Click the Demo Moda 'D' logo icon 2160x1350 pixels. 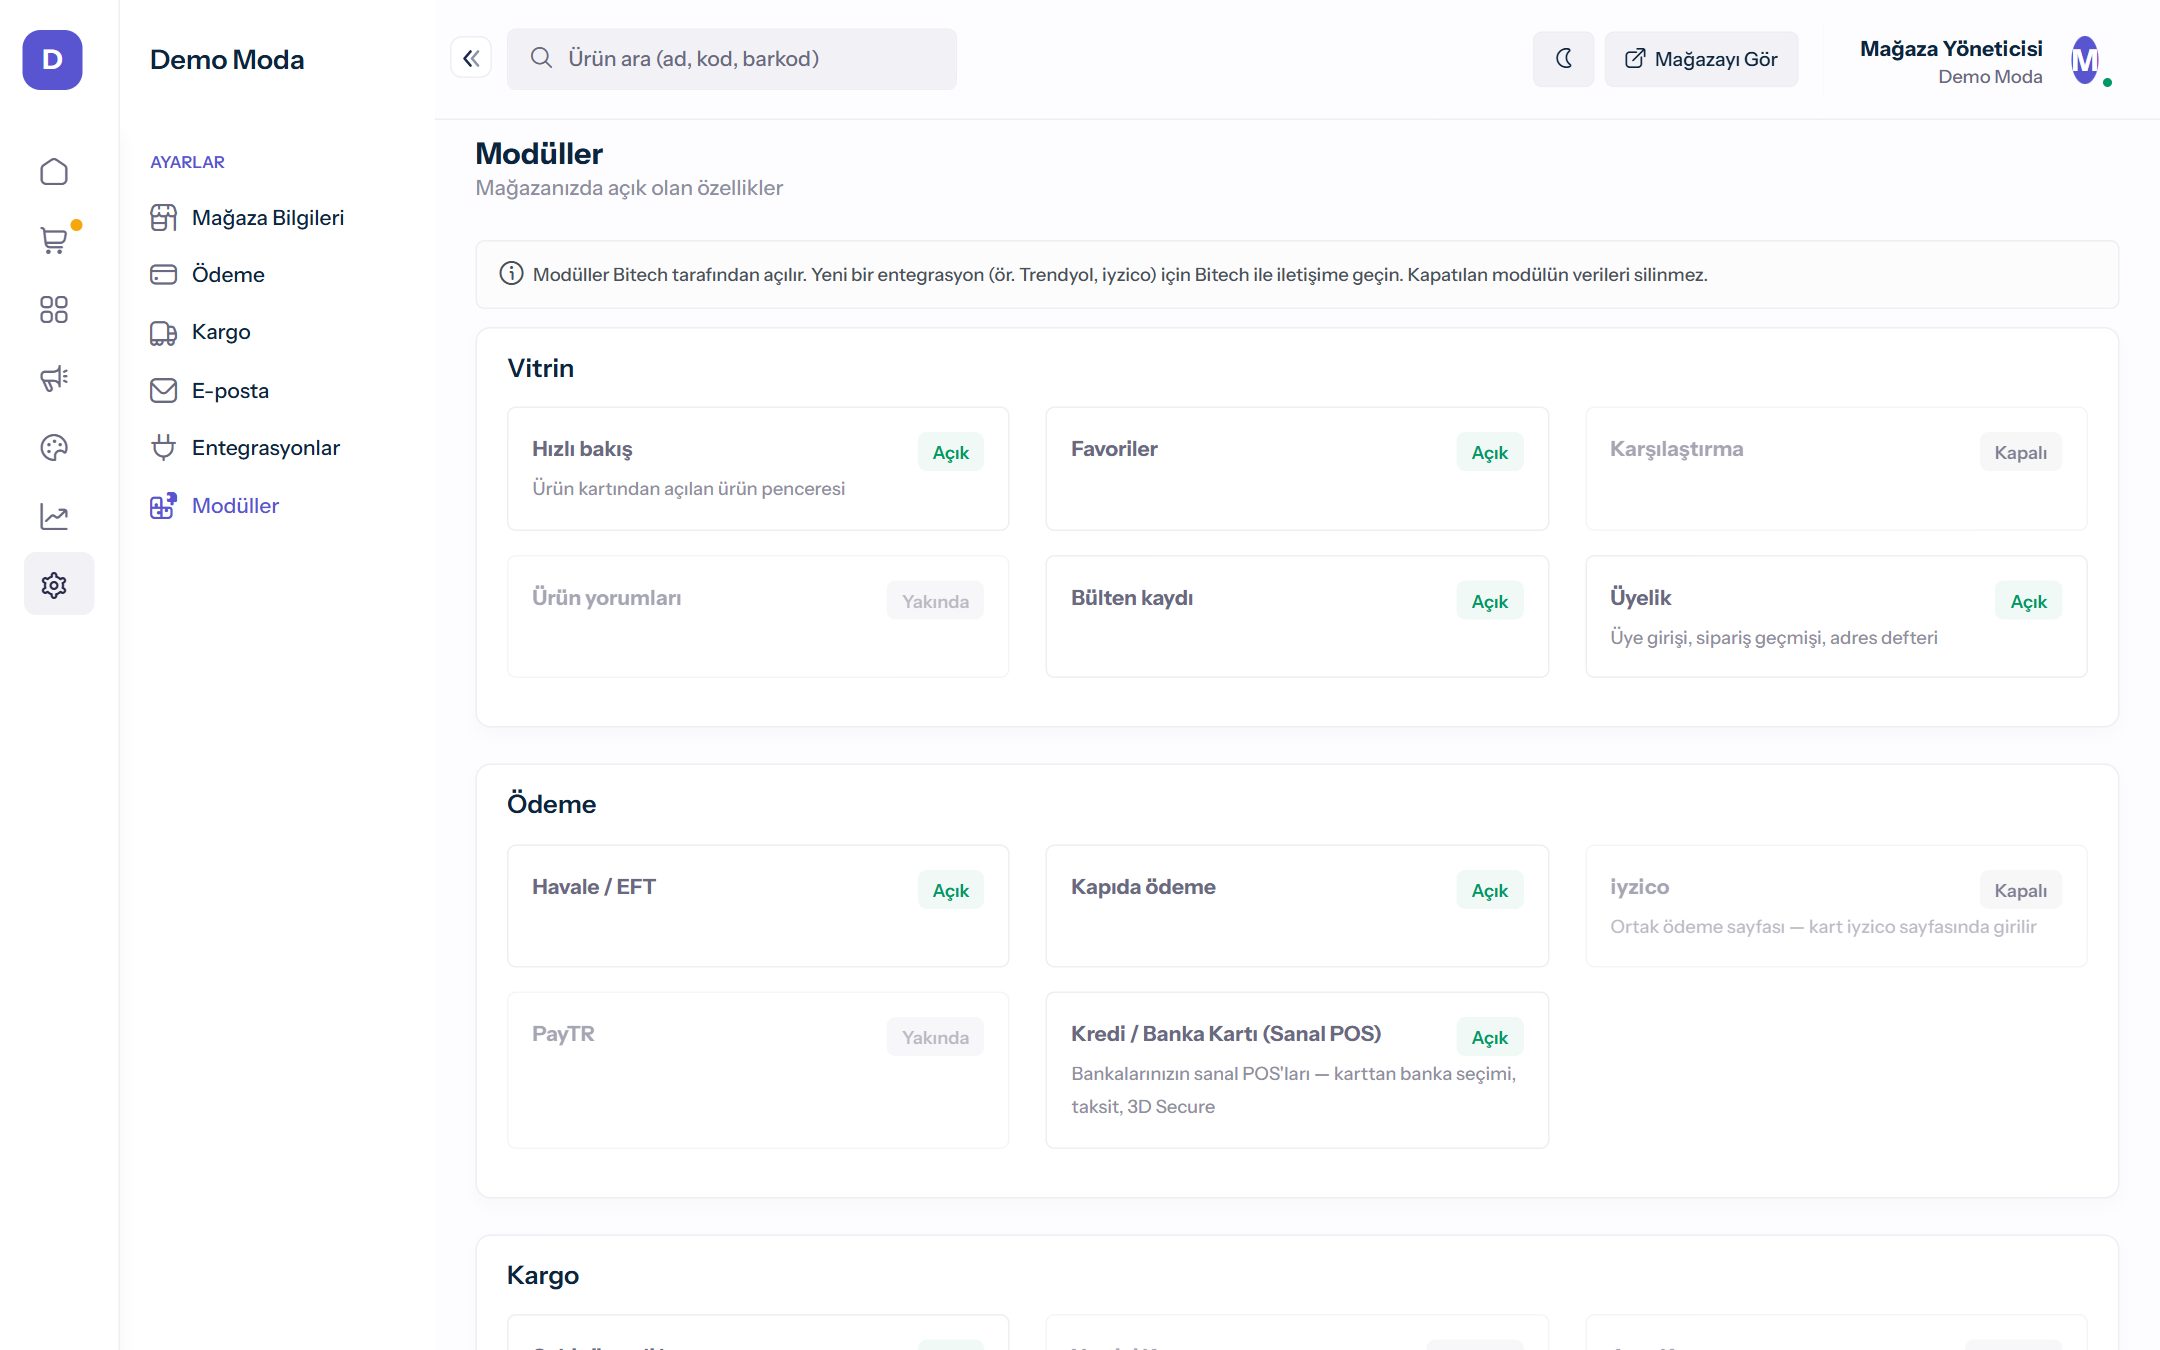(52, 60)
